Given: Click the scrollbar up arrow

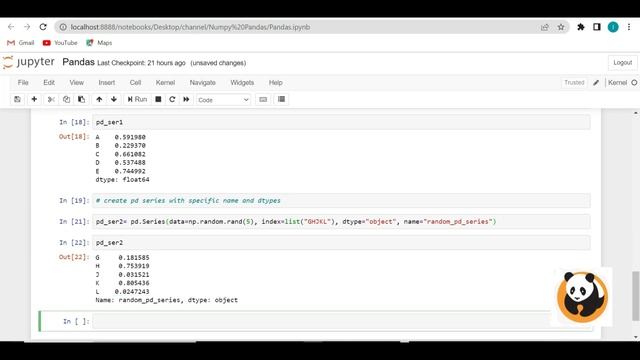Looking at the screenshot, I should pos(636,113).
